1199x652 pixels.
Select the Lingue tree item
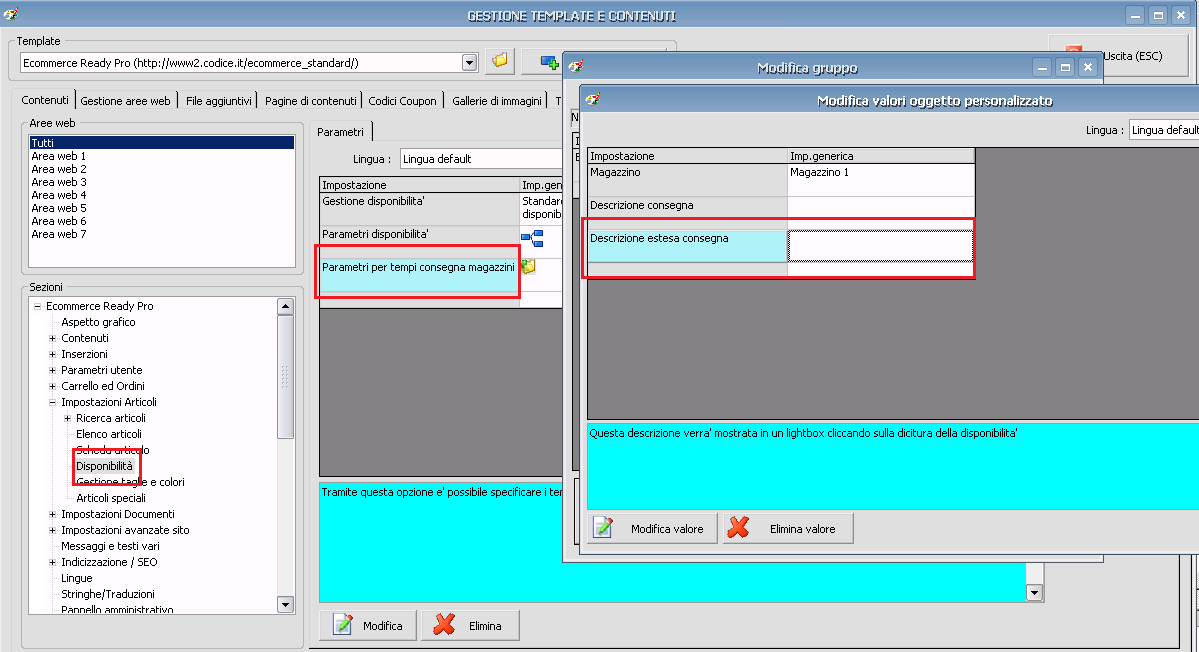click(76, 579)
